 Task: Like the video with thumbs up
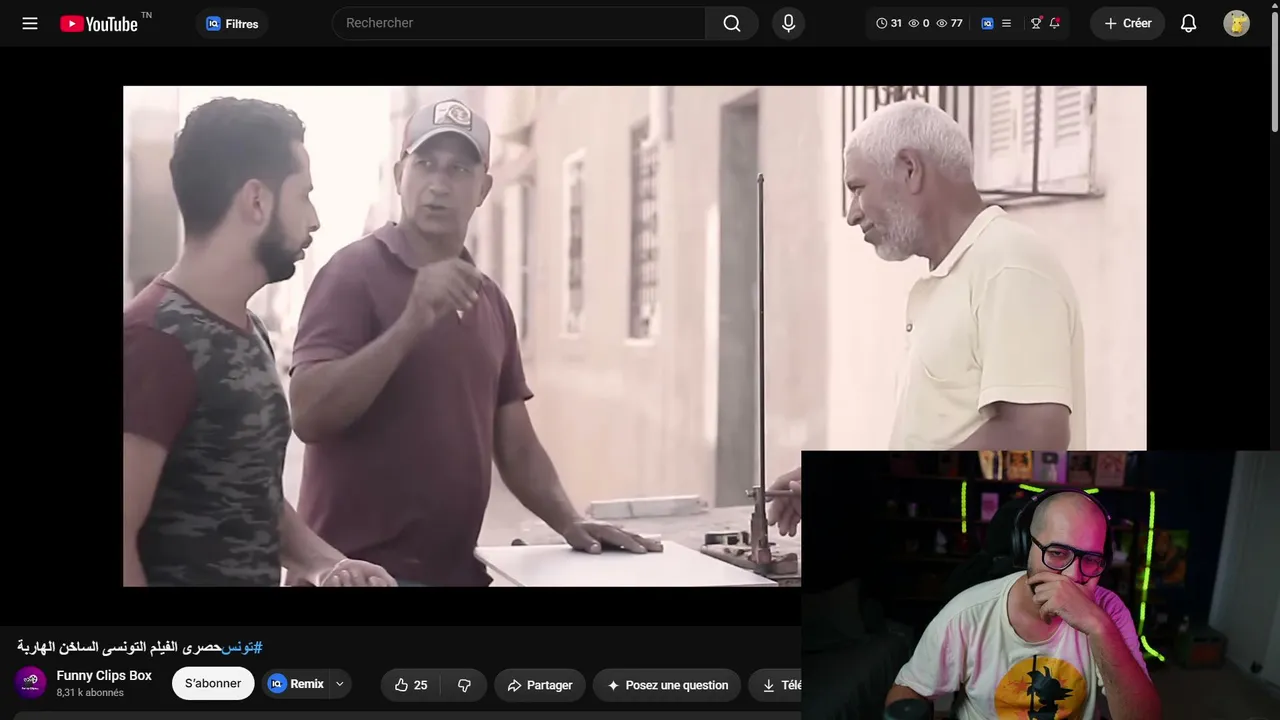(x=411, y=685)
